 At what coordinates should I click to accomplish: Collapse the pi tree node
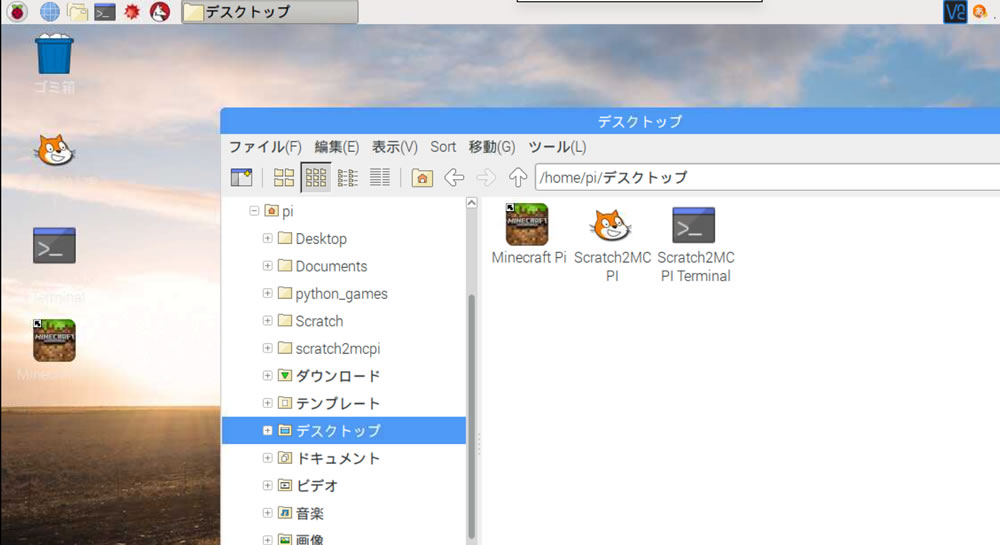254,210
